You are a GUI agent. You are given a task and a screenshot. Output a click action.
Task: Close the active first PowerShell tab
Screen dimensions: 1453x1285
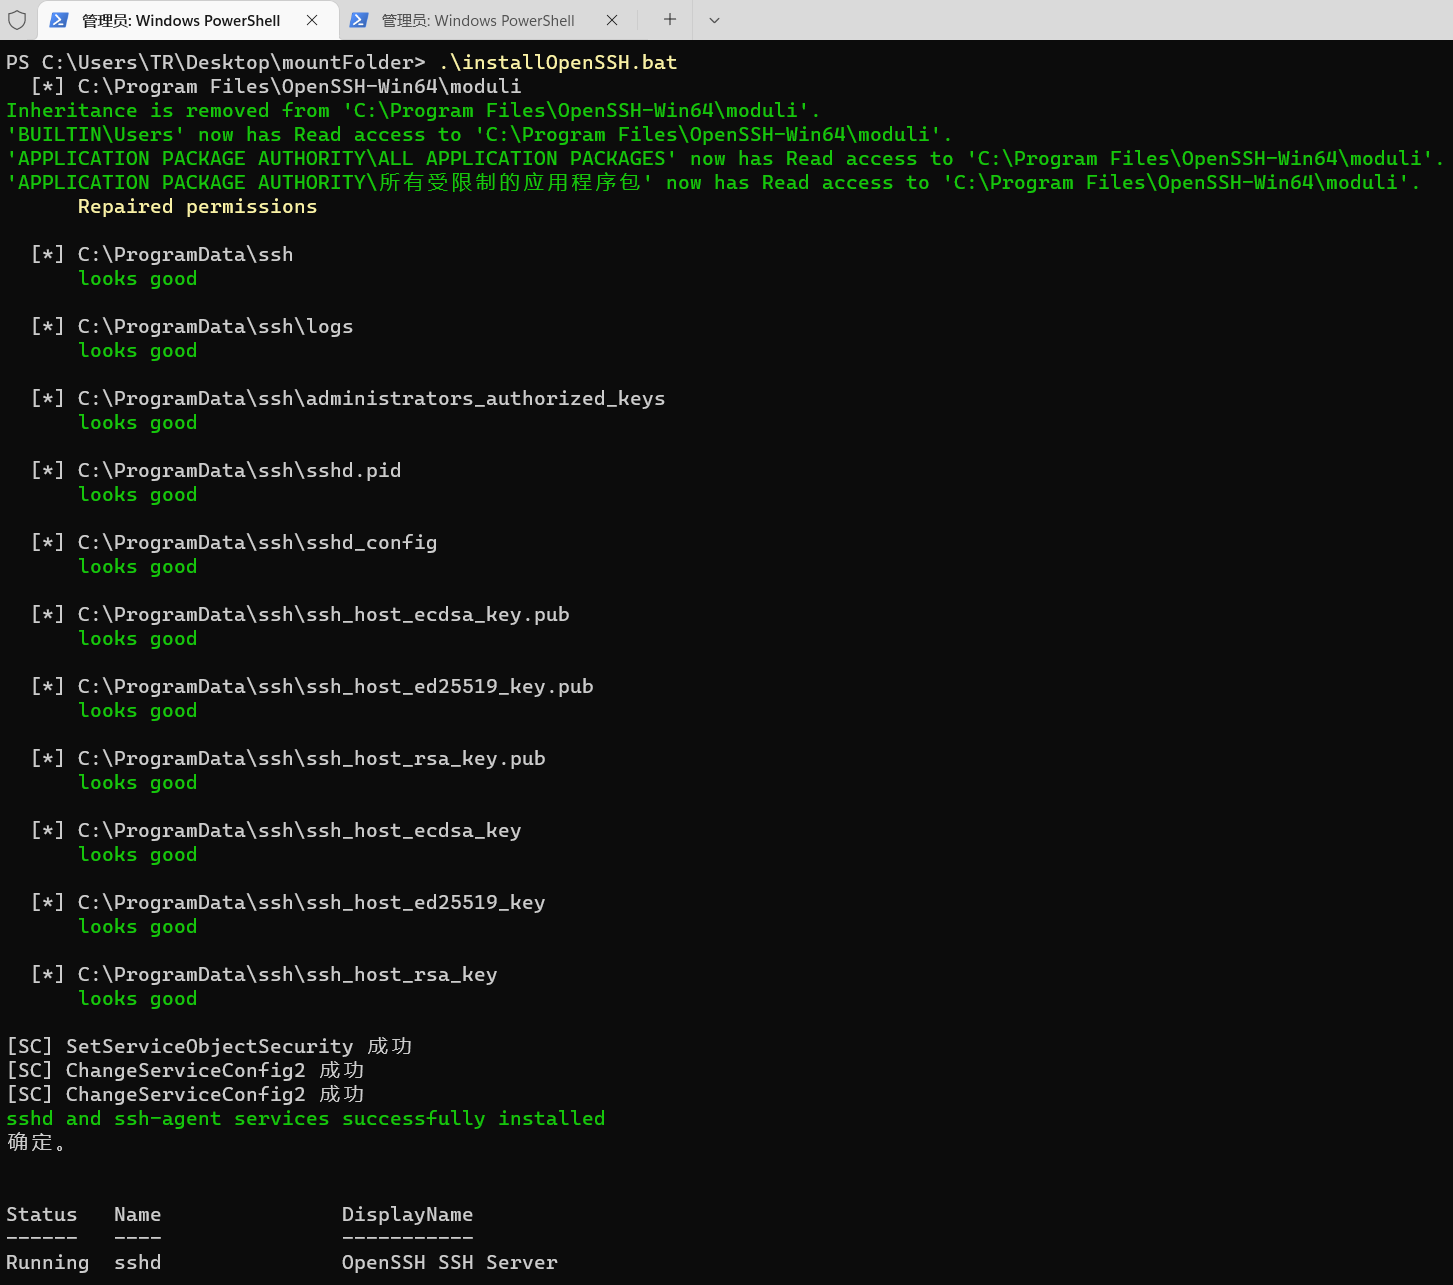[312, 20]
